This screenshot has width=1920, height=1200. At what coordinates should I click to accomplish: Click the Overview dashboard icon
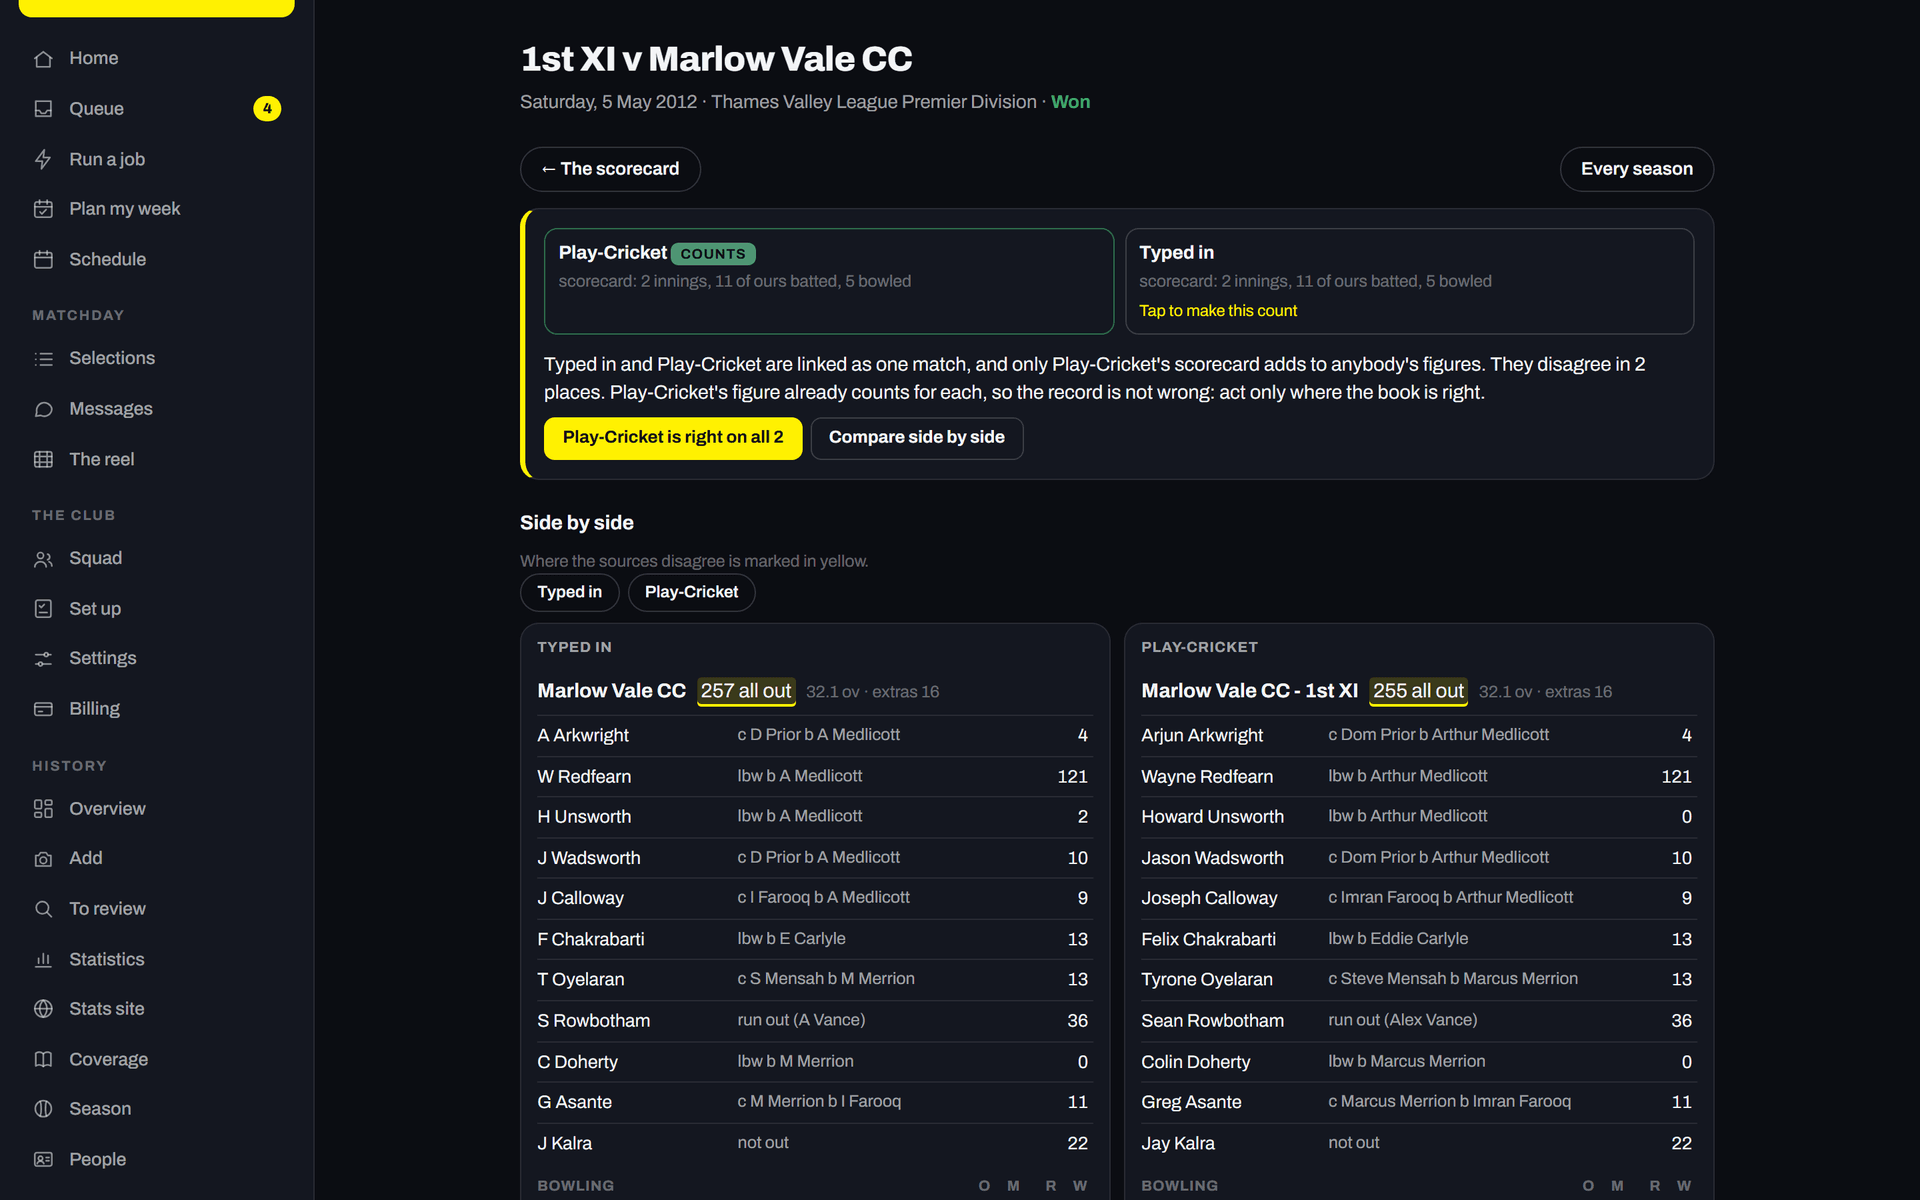[x=43, y=809]
